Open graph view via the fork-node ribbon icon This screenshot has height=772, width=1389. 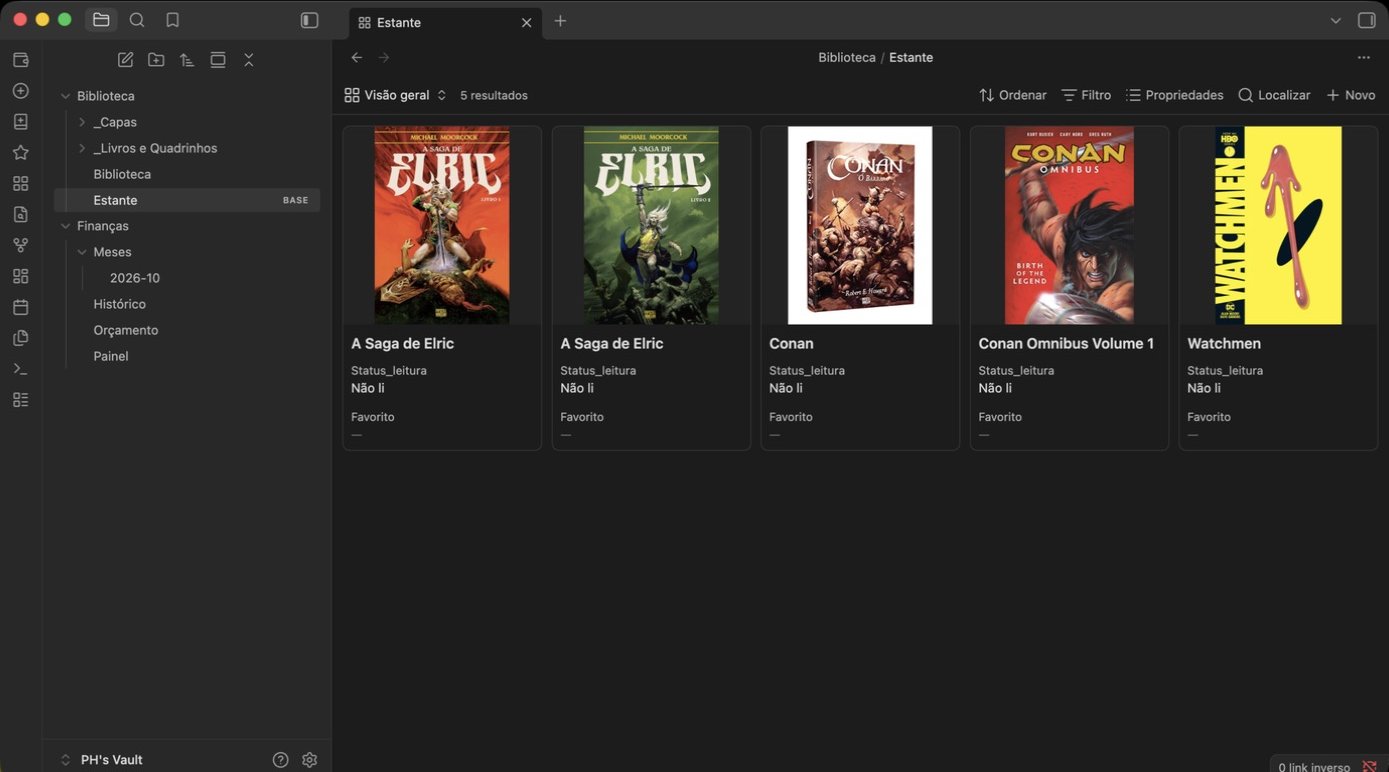[x=21, y=245]
